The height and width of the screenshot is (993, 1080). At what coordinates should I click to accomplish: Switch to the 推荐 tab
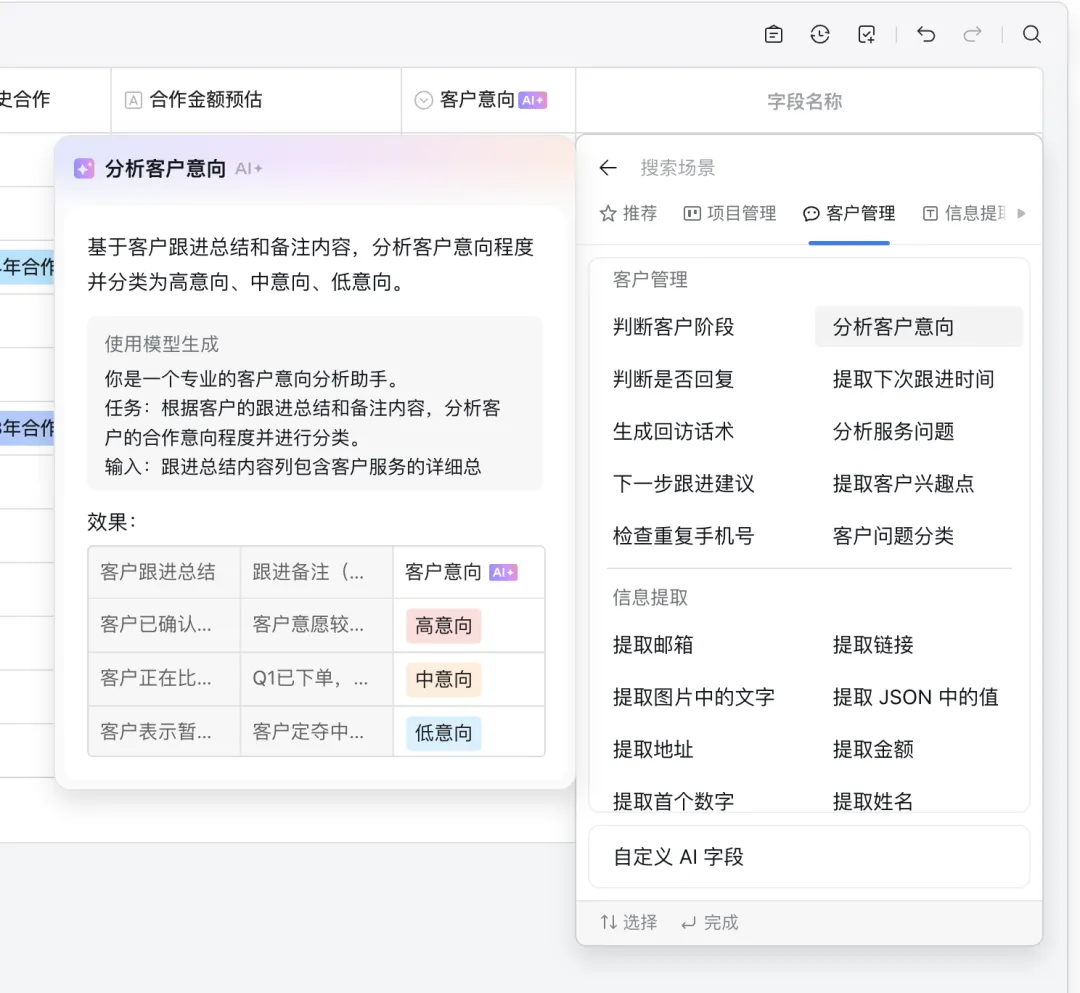(x=628, y=213)
